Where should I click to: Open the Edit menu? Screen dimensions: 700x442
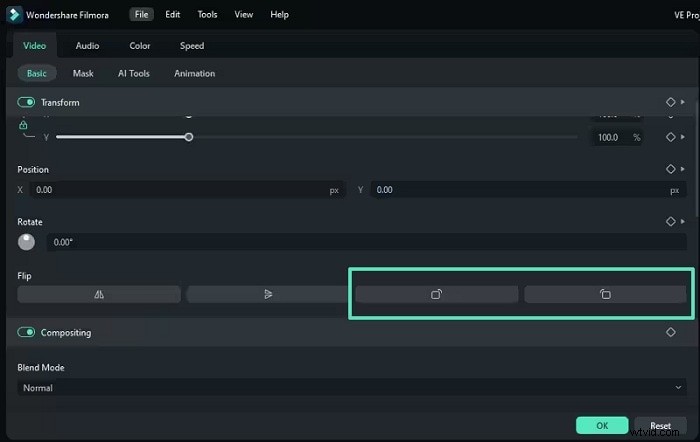tap(172, 15)
